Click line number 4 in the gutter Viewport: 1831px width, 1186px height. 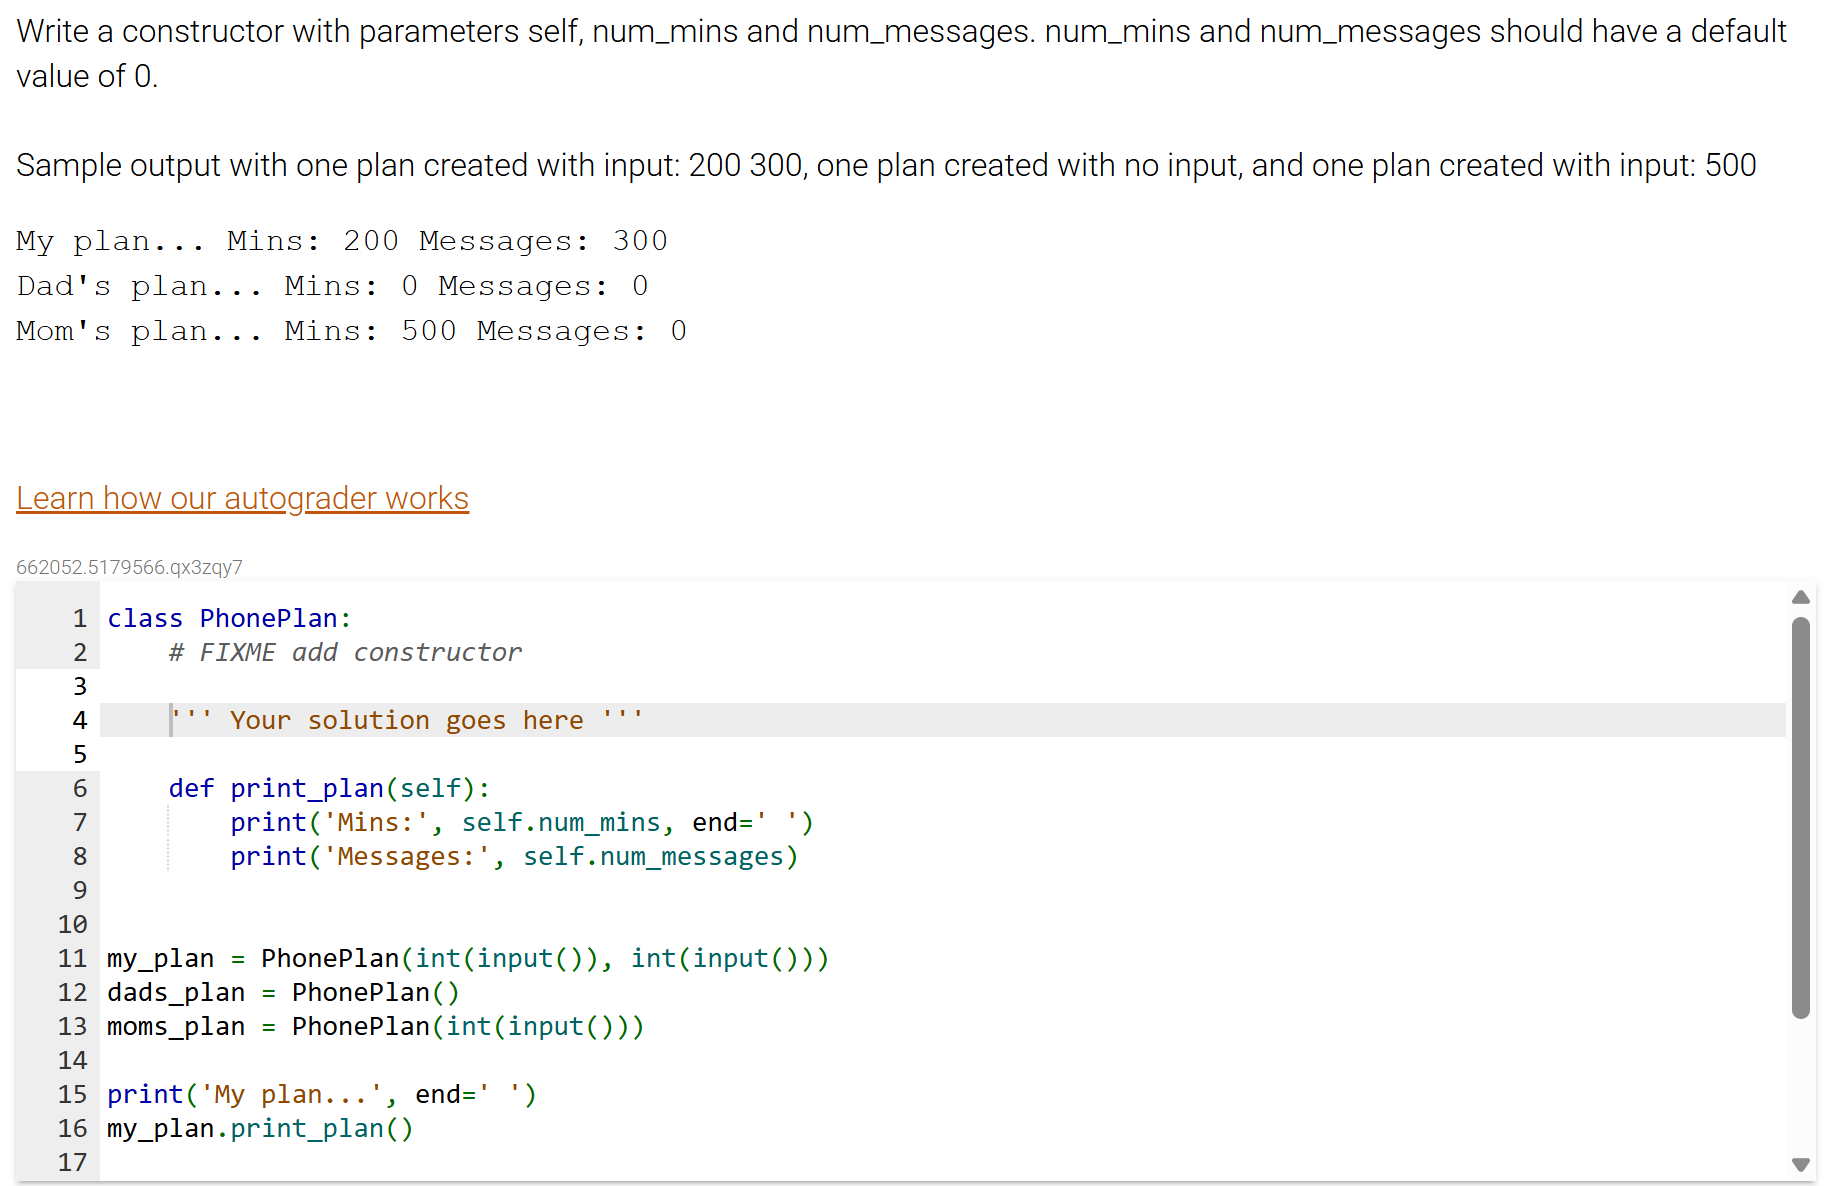(x=79, y=719)
